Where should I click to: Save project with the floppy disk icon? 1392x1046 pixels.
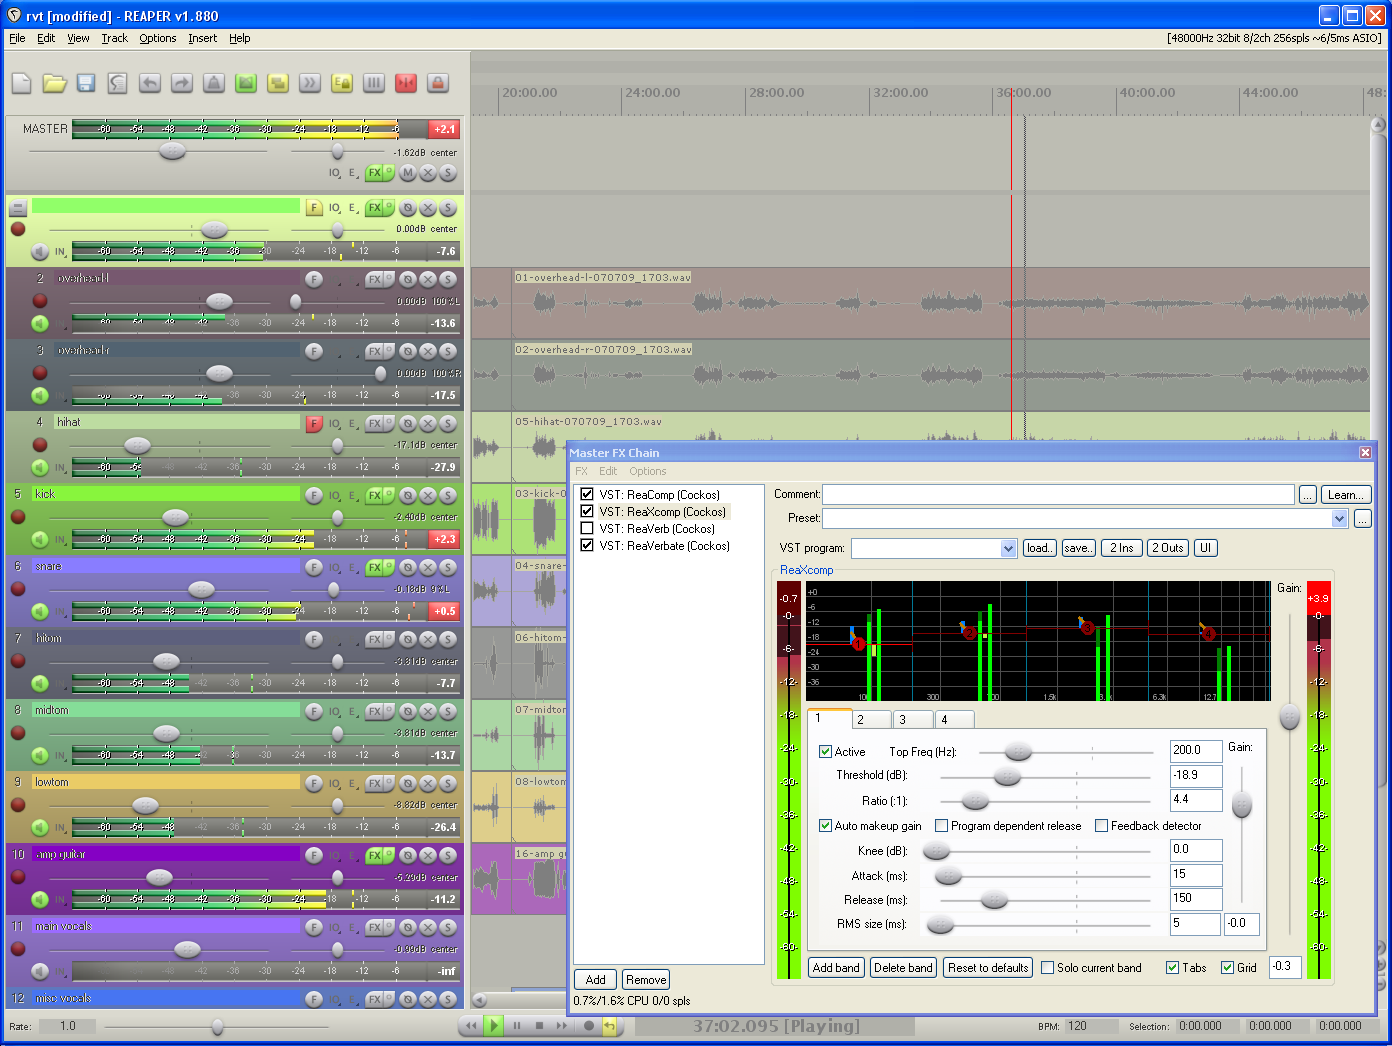tap(86, 83)
